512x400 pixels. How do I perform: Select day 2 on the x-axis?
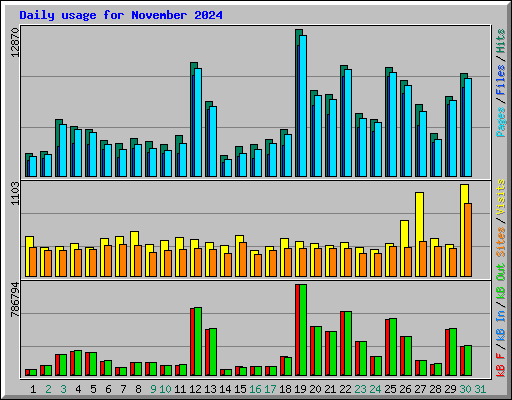tap(48, 389)
